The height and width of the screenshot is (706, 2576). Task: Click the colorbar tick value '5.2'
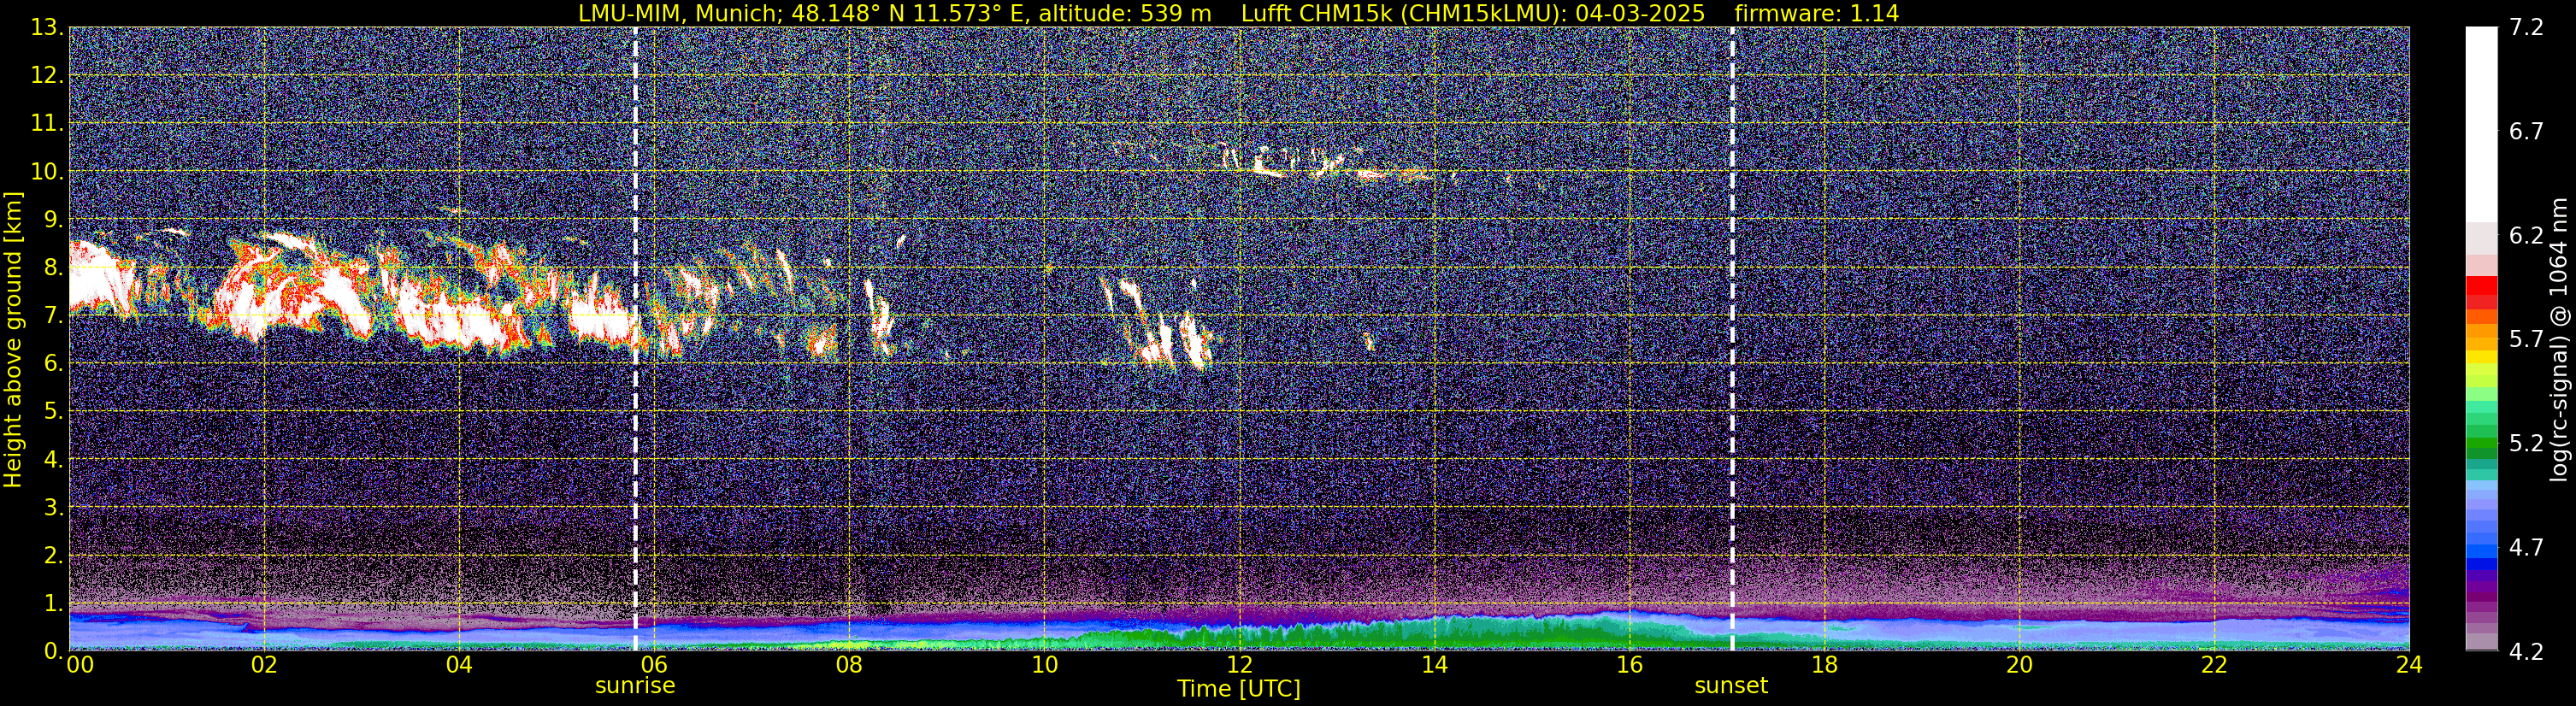pyautogui.click(x=2526, y=443)
